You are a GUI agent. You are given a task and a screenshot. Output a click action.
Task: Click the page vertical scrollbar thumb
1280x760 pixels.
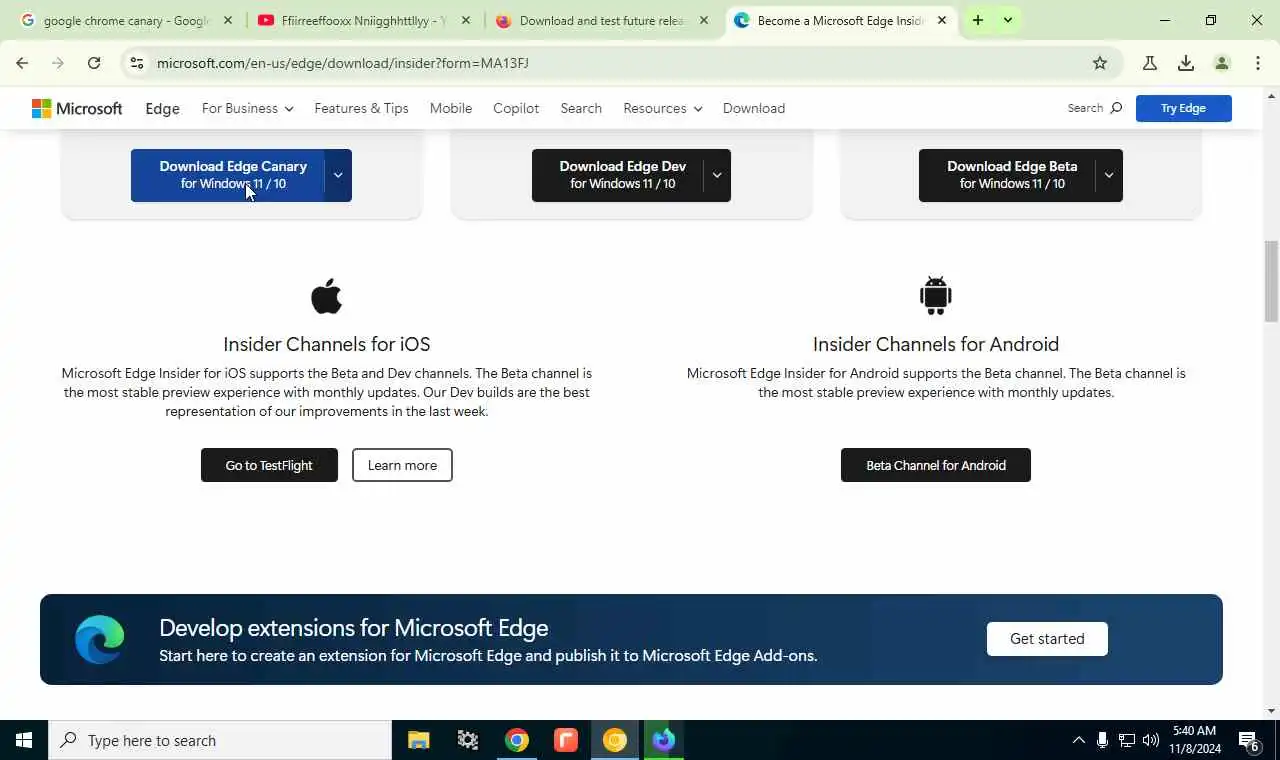(1271, 280)
